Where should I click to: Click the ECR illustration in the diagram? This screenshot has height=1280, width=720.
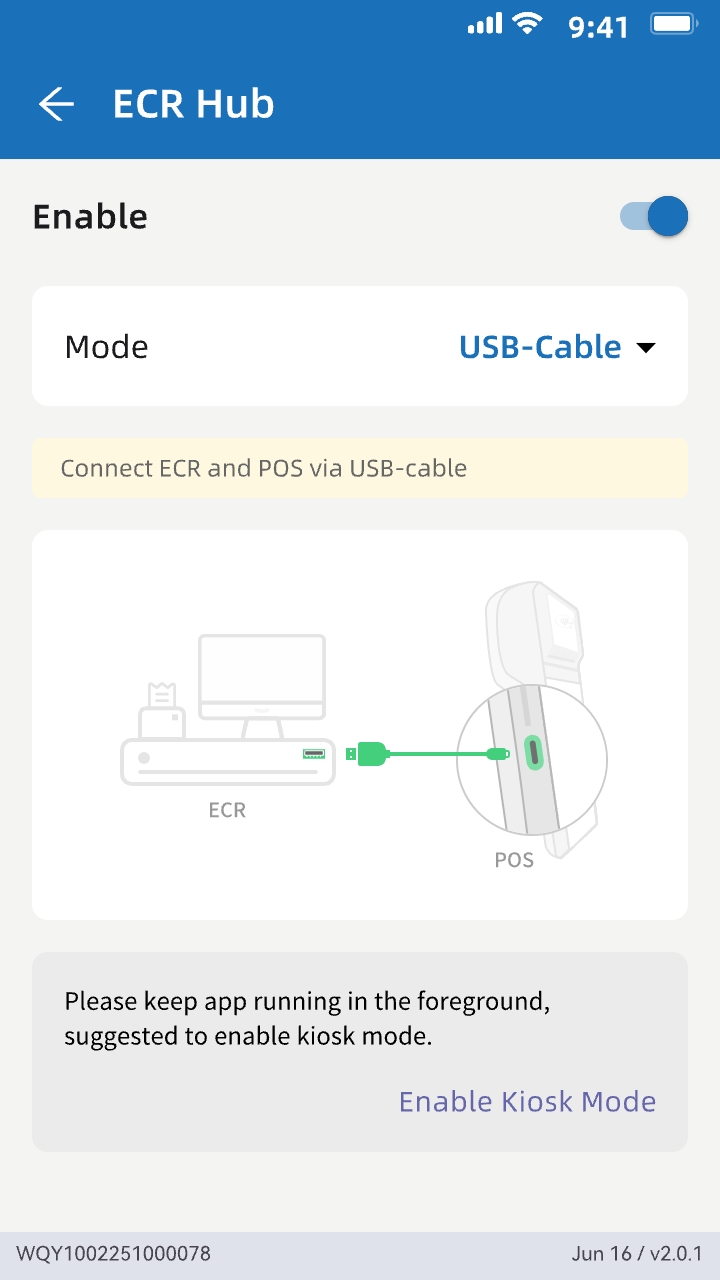[x=227, y=710]
